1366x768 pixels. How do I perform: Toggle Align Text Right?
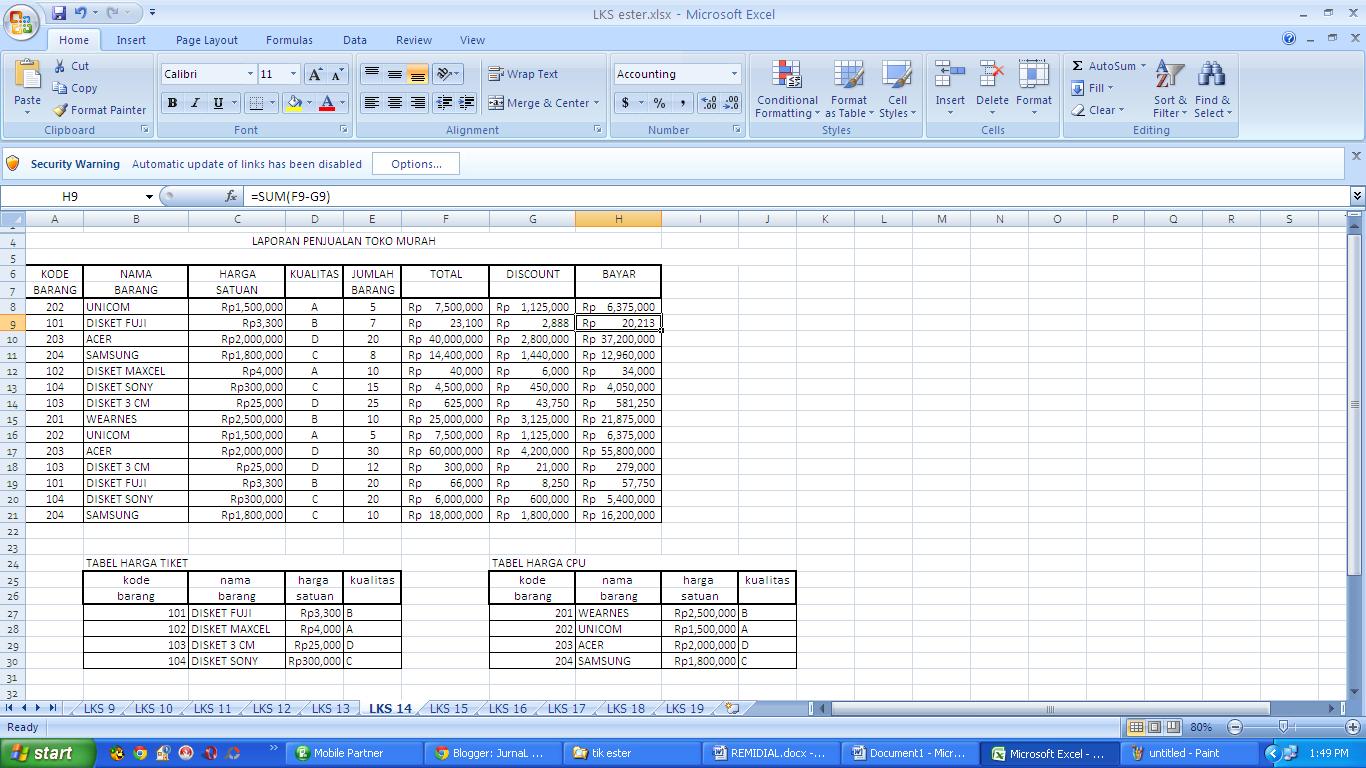pos(417,103)
